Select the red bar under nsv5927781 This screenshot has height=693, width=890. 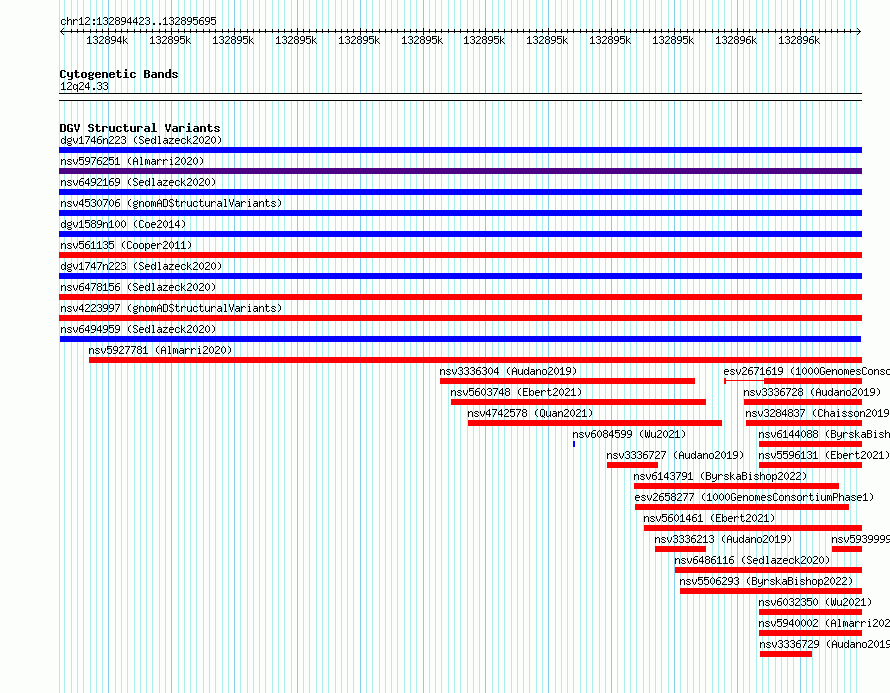coord(476,360)
